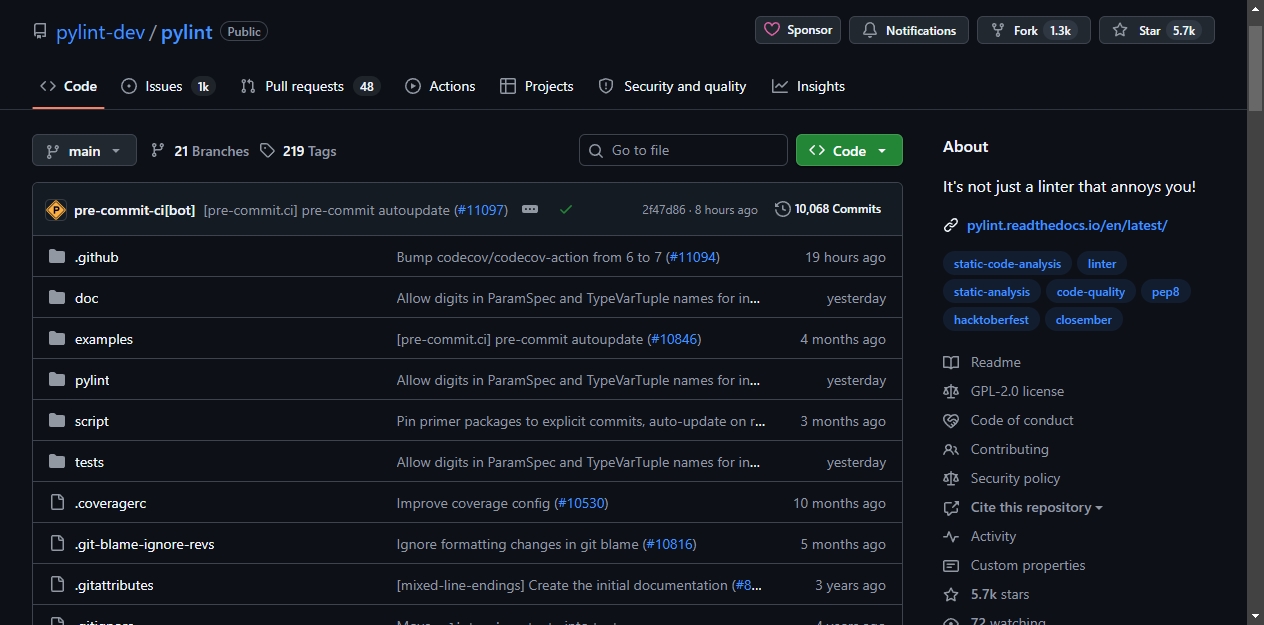Click the static-analysis topic tag
This screenshot has width=1264, height=625.
coord(992,292)
